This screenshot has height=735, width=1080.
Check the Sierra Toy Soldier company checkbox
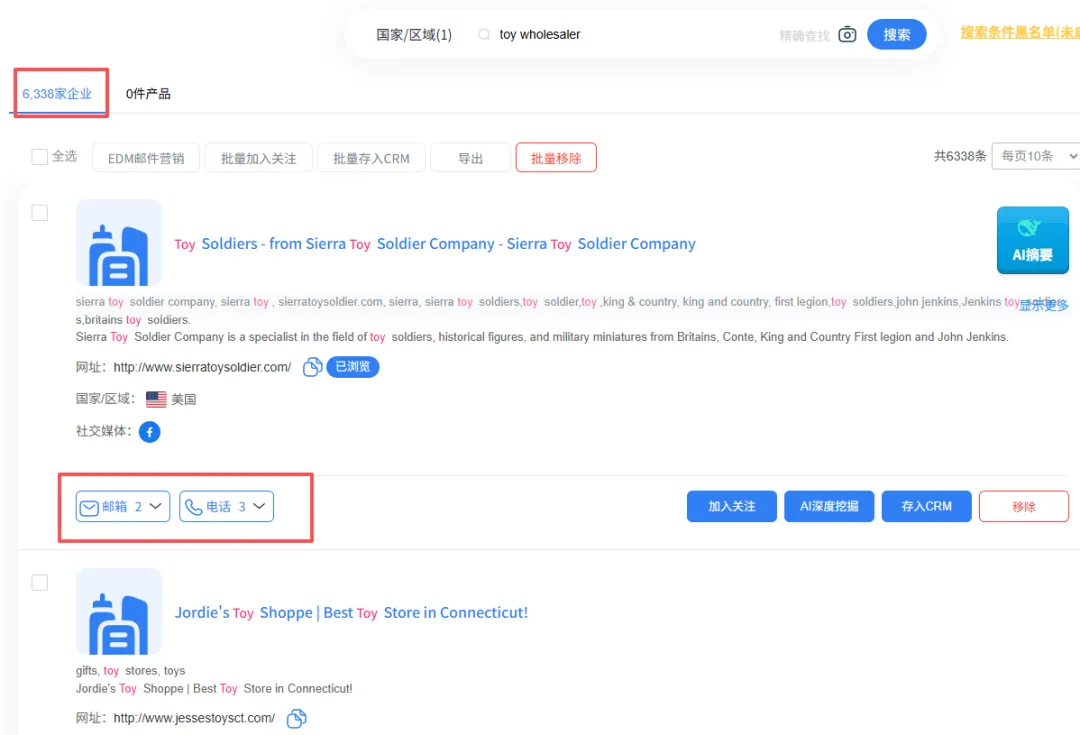click(x=40, y=213)
